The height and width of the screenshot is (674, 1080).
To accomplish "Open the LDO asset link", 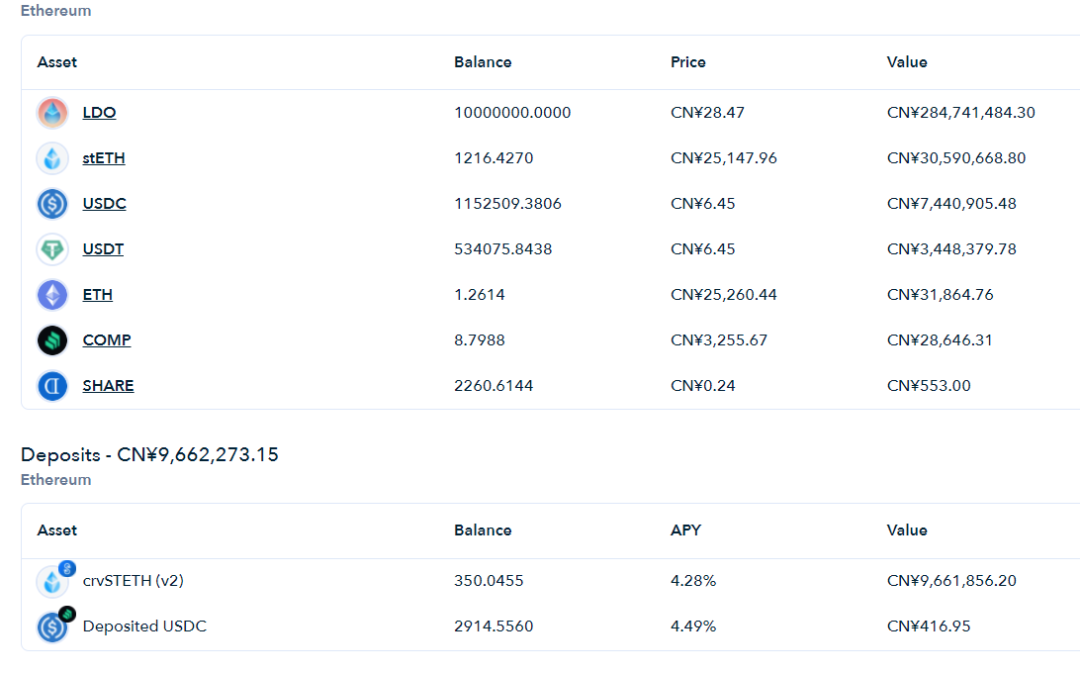I will pyautogui.click(x=99, y=113).
